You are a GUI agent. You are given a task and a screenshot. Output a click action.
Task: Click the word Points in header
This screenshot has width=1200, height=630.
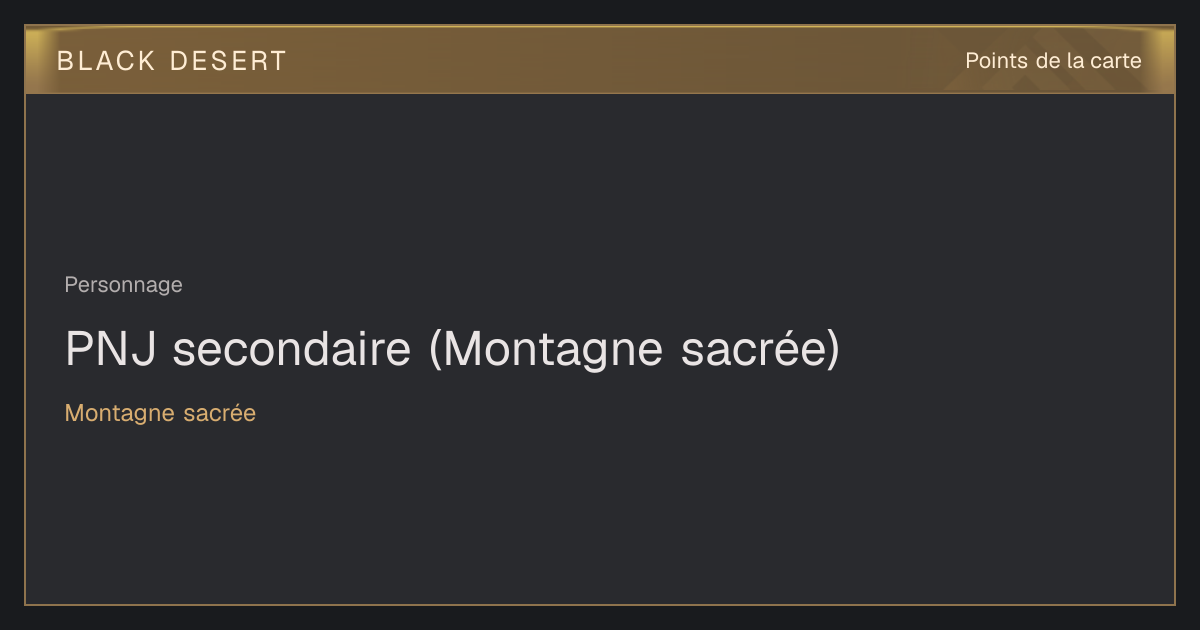(997, 61)
